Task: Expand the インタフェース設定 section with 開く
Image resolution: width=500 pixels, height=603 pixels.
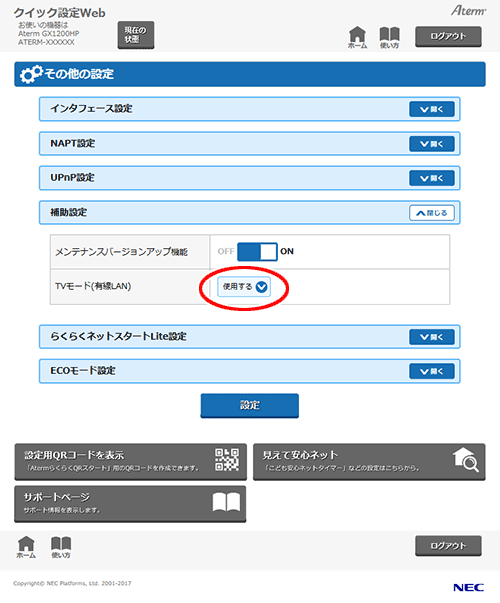Action: pyautogui.click(x=432, y=109)
